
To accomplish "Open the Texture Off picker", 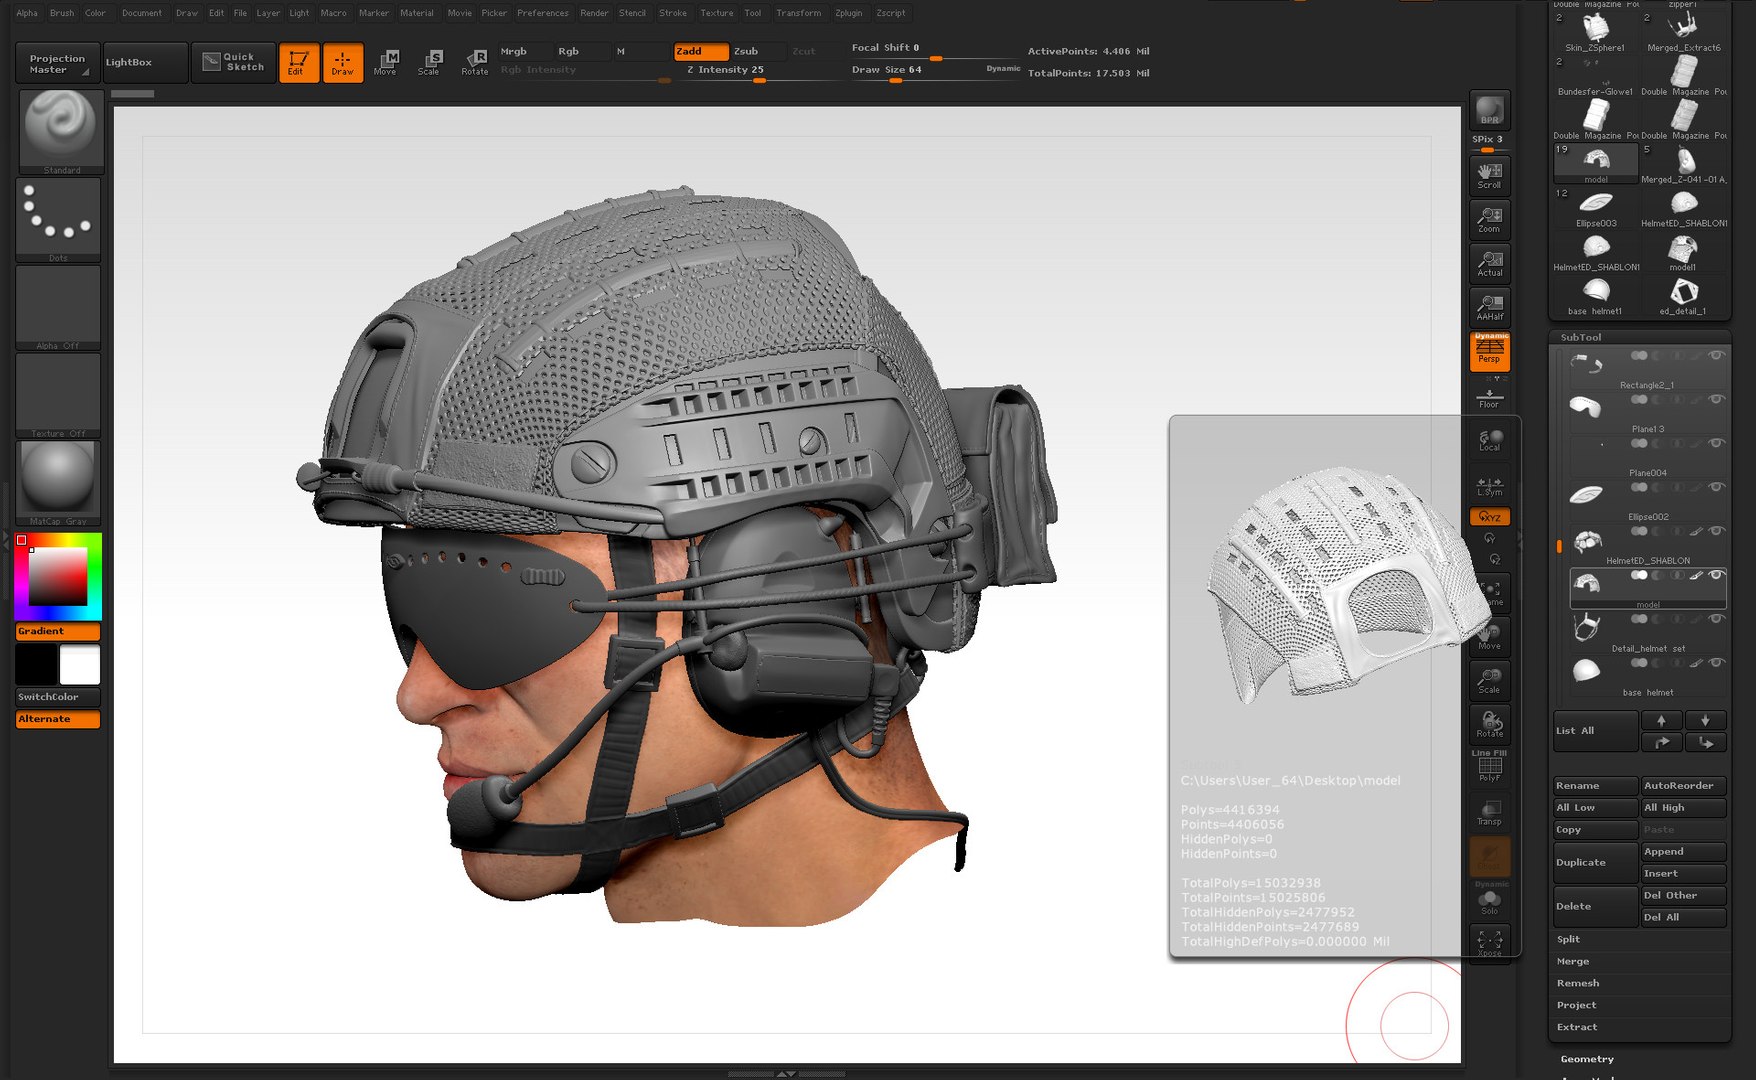I will (58, 395).
